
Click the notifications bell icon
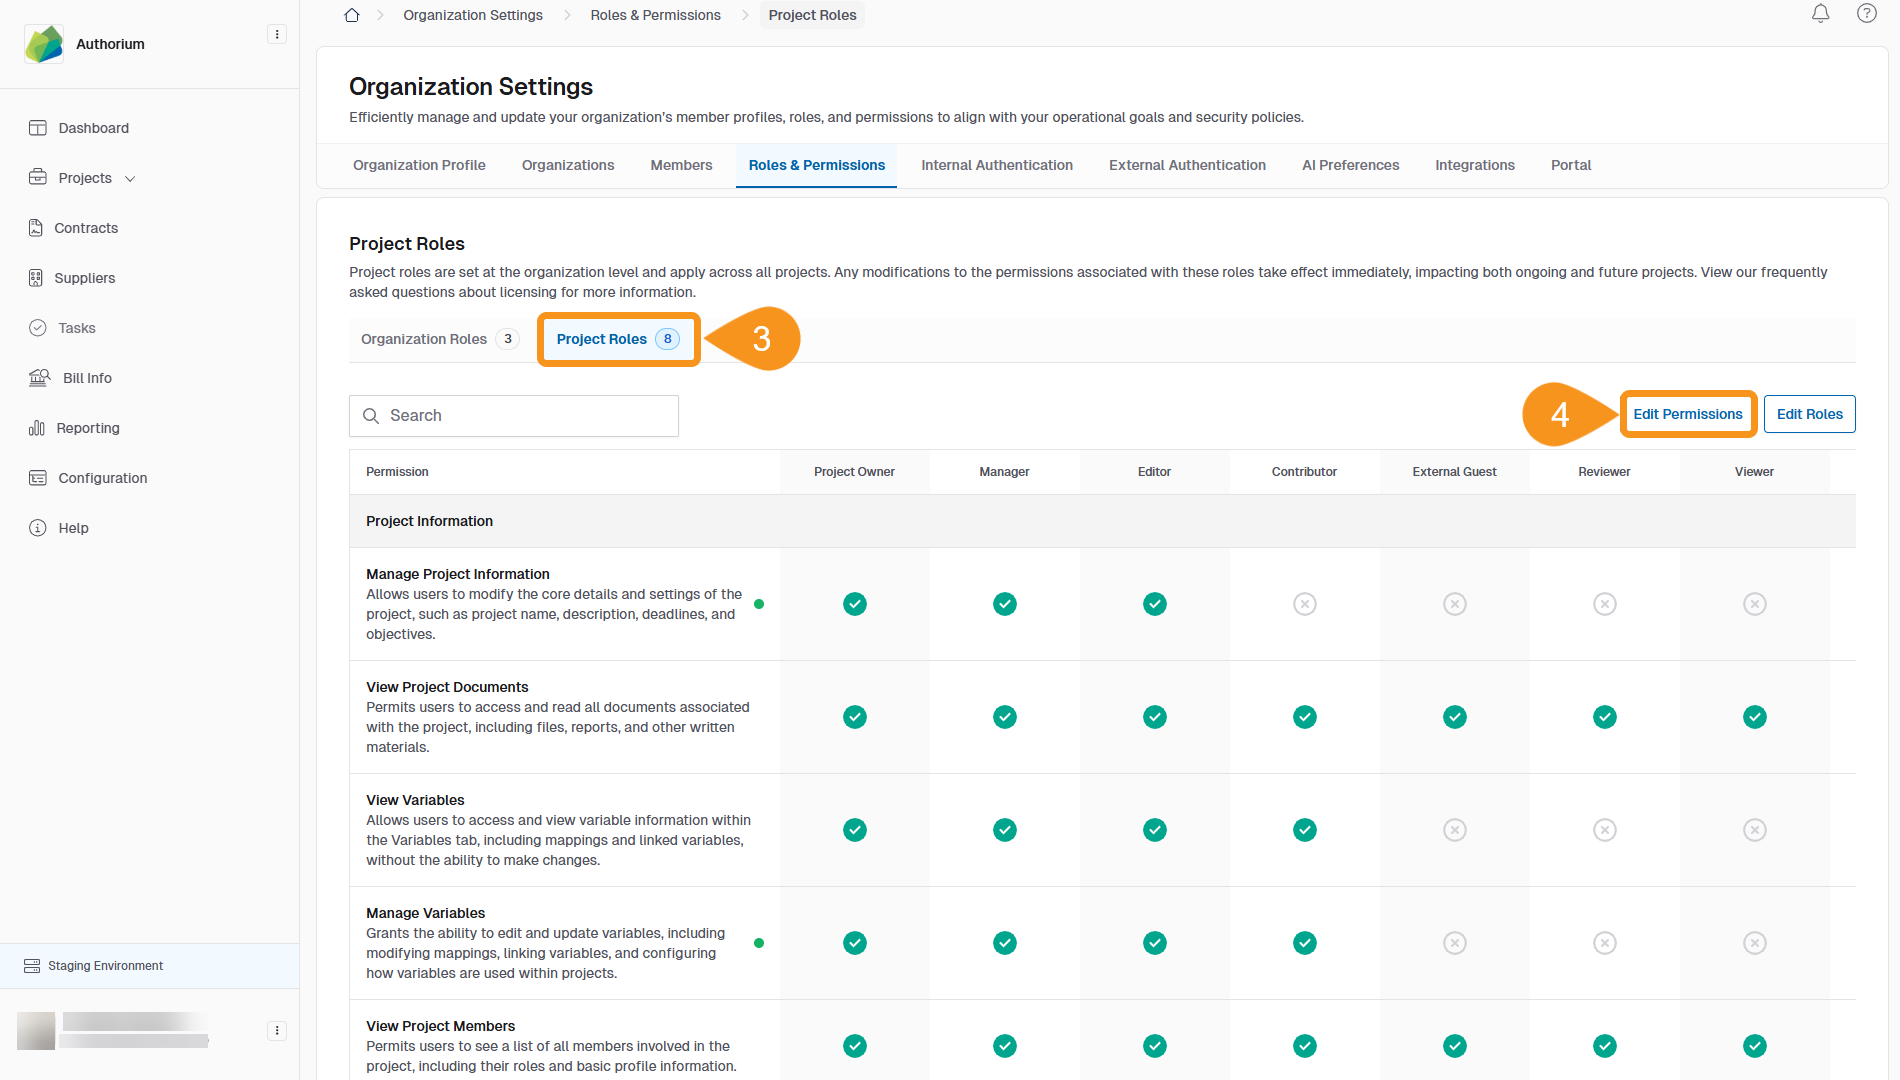click(x=1820, y=14)
